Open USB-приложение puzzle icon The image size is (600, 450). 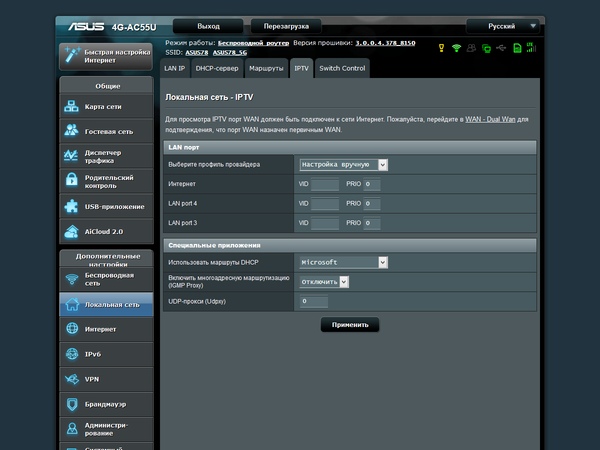click(71, 206)
